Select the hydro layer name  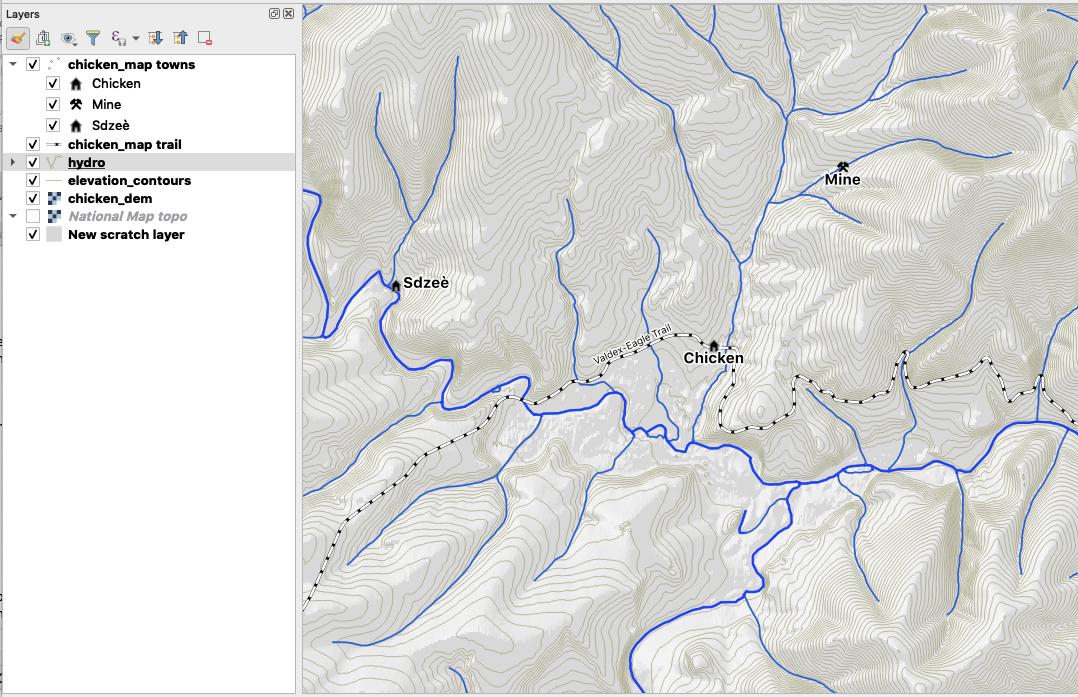click(x=87, y=162)
